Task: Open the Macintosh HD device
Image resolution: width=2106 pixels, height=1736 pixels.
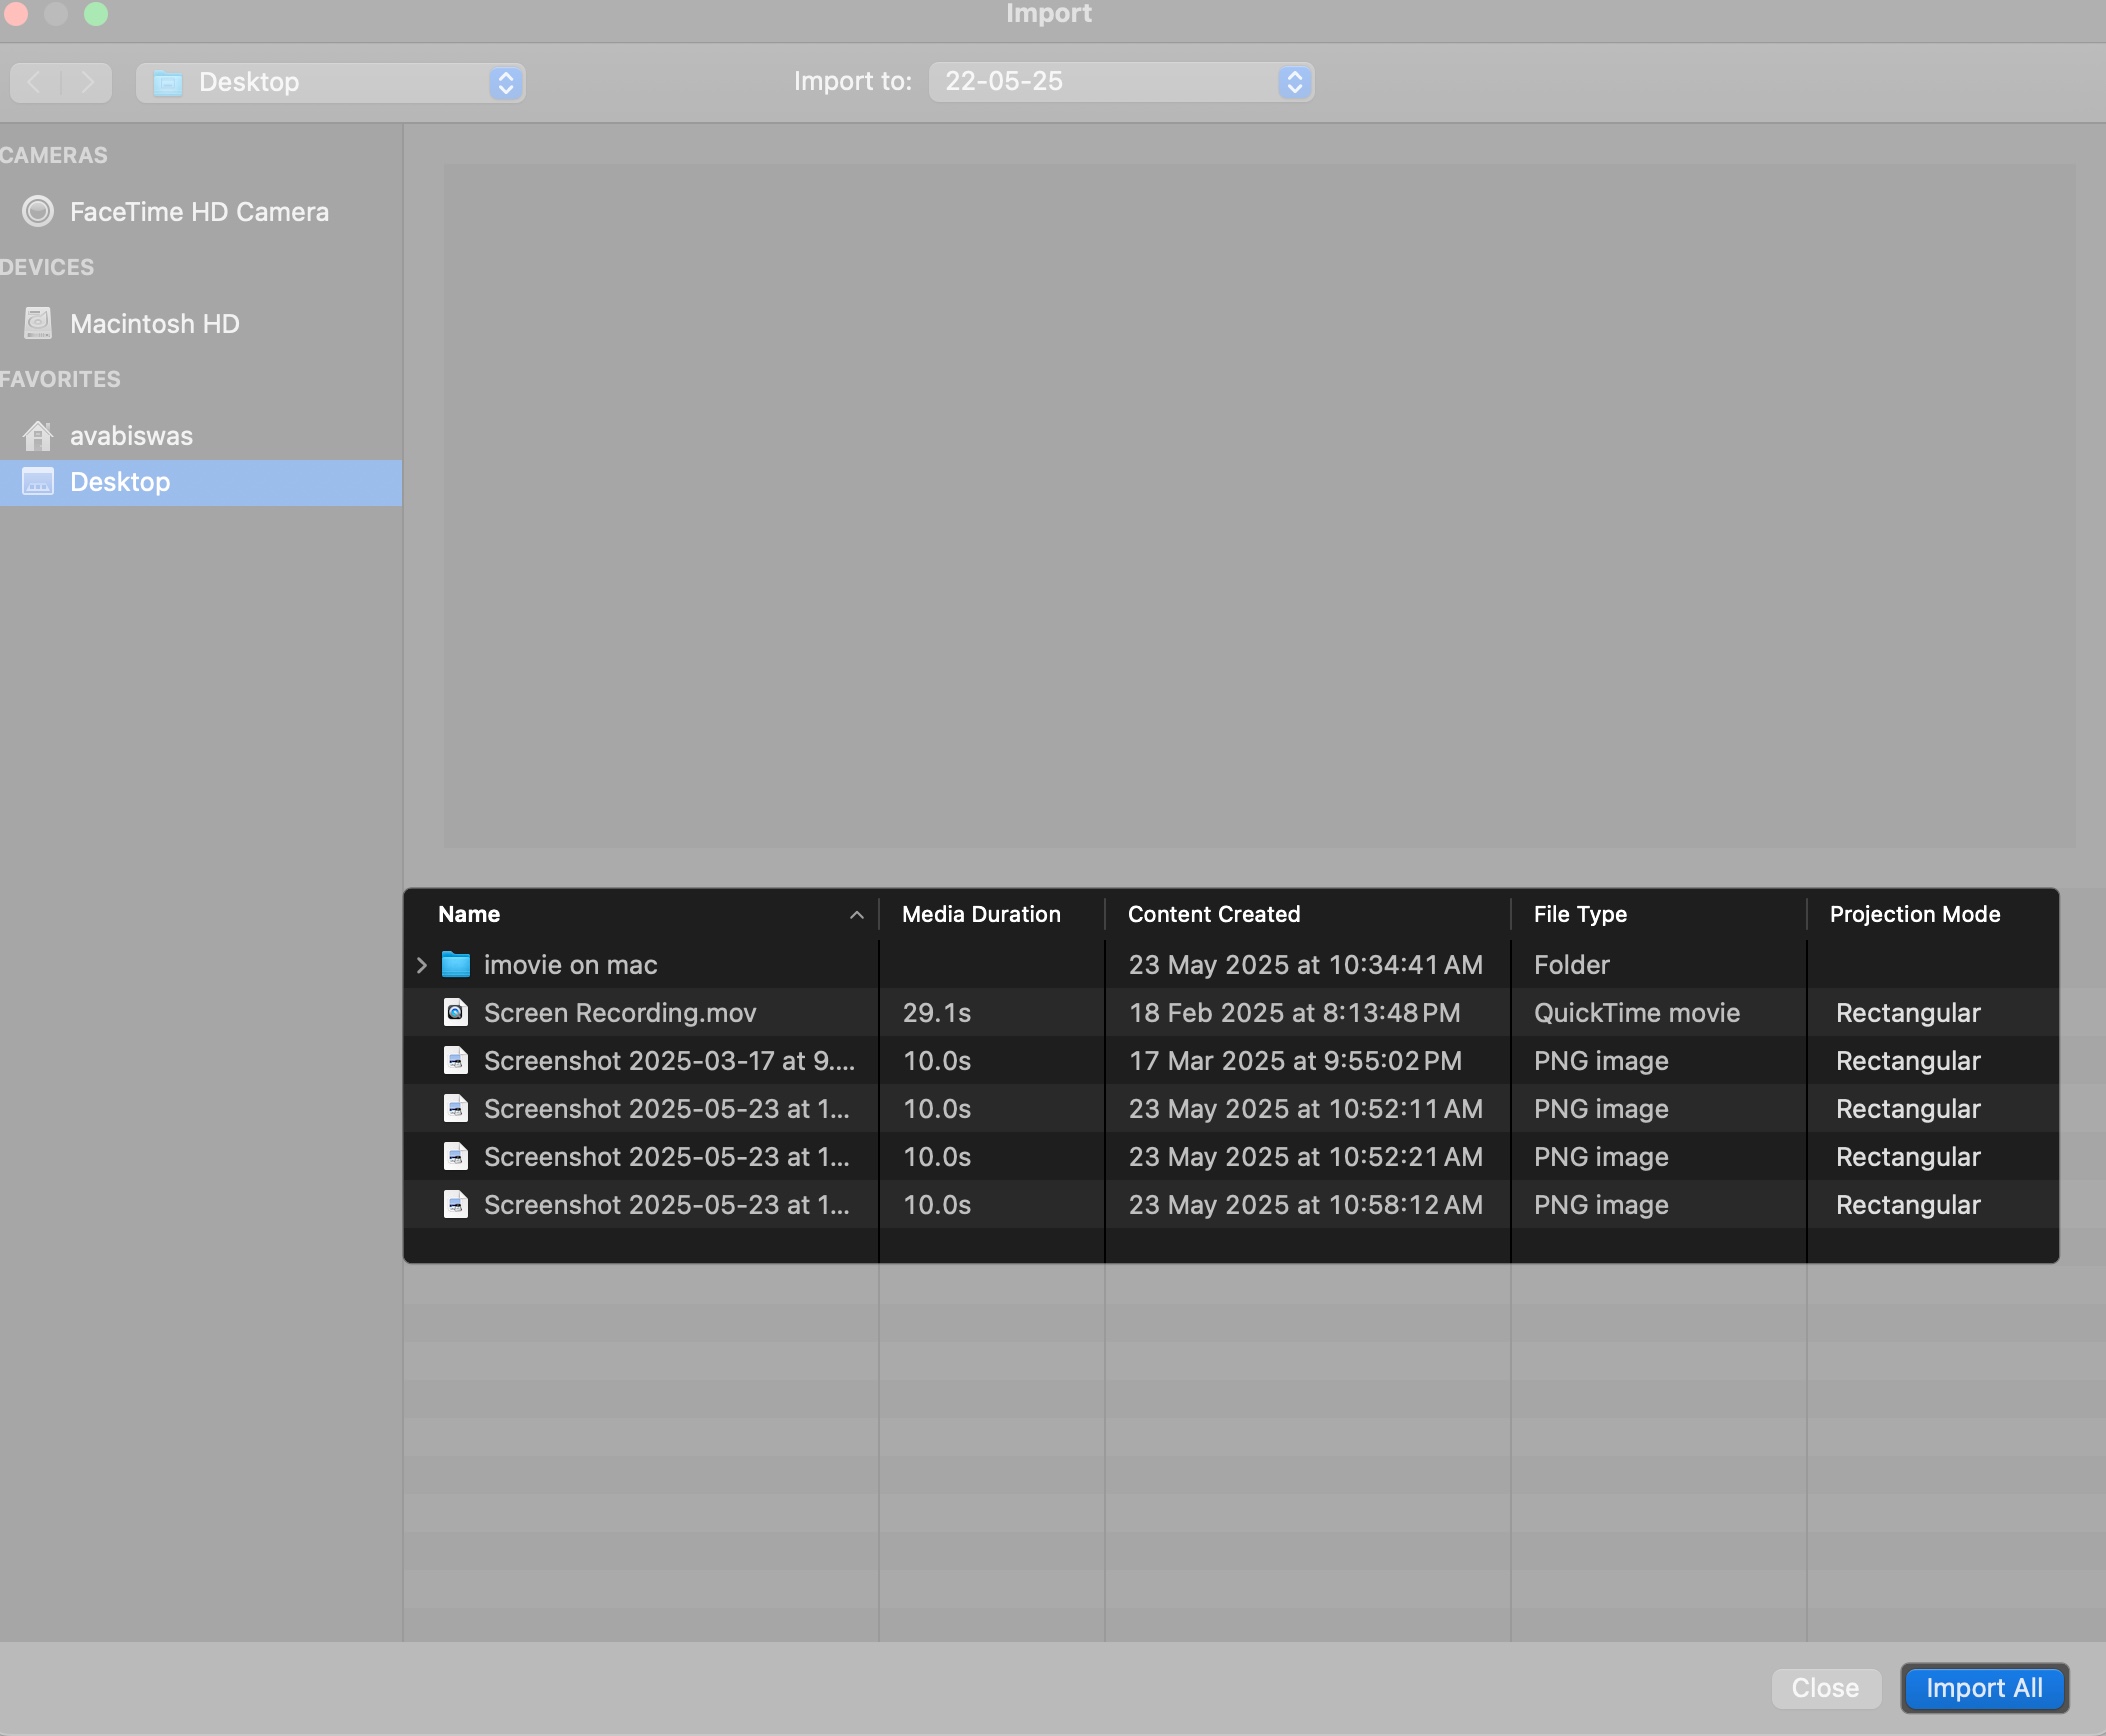Action: pyautogui.click(x=154, y=323)
